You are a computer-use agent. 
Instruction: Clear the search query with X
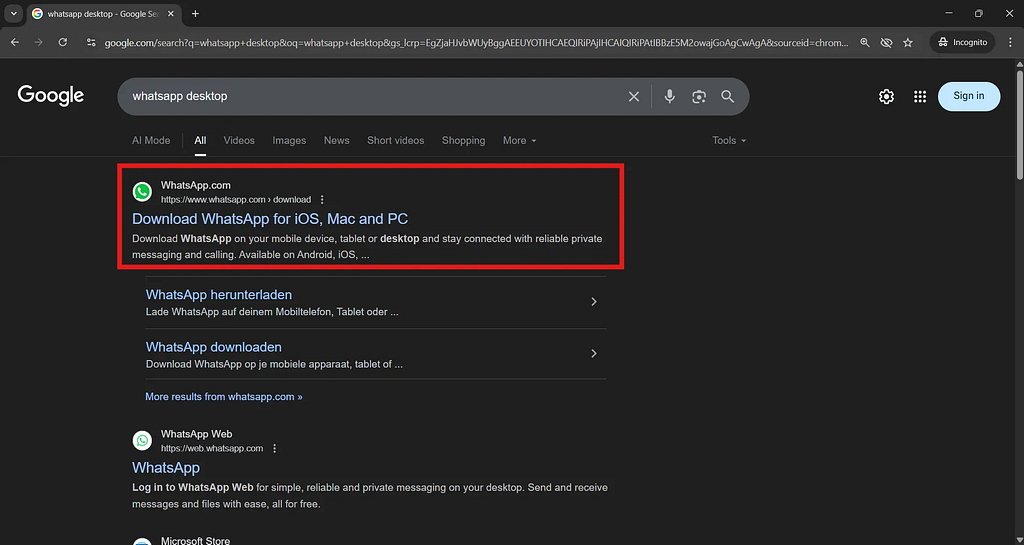click(633, 97)
